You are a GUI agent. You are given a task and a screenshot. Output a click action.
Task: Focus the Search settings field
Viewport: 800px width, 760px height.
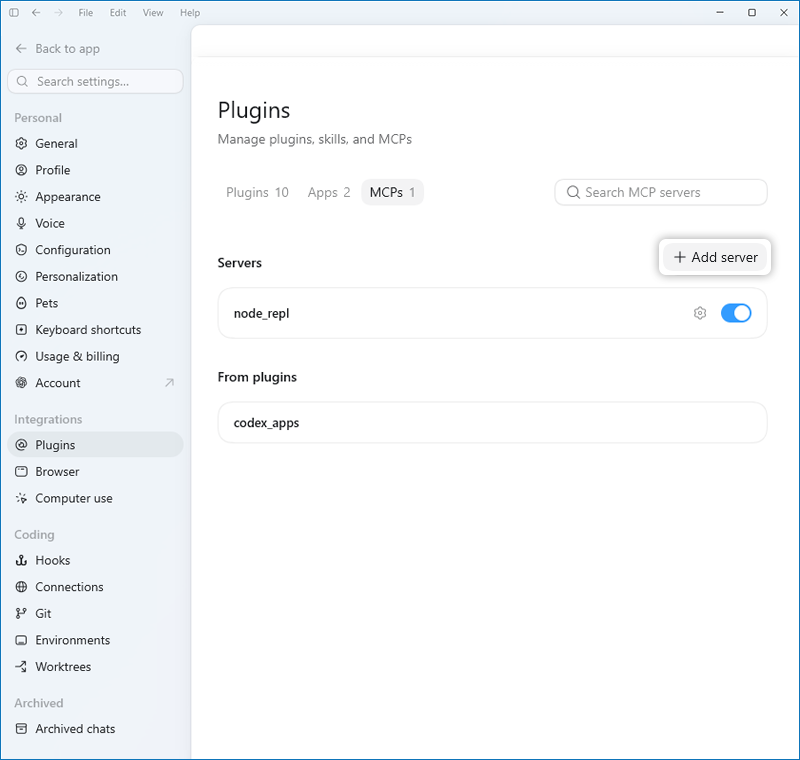tap(95, 82)
